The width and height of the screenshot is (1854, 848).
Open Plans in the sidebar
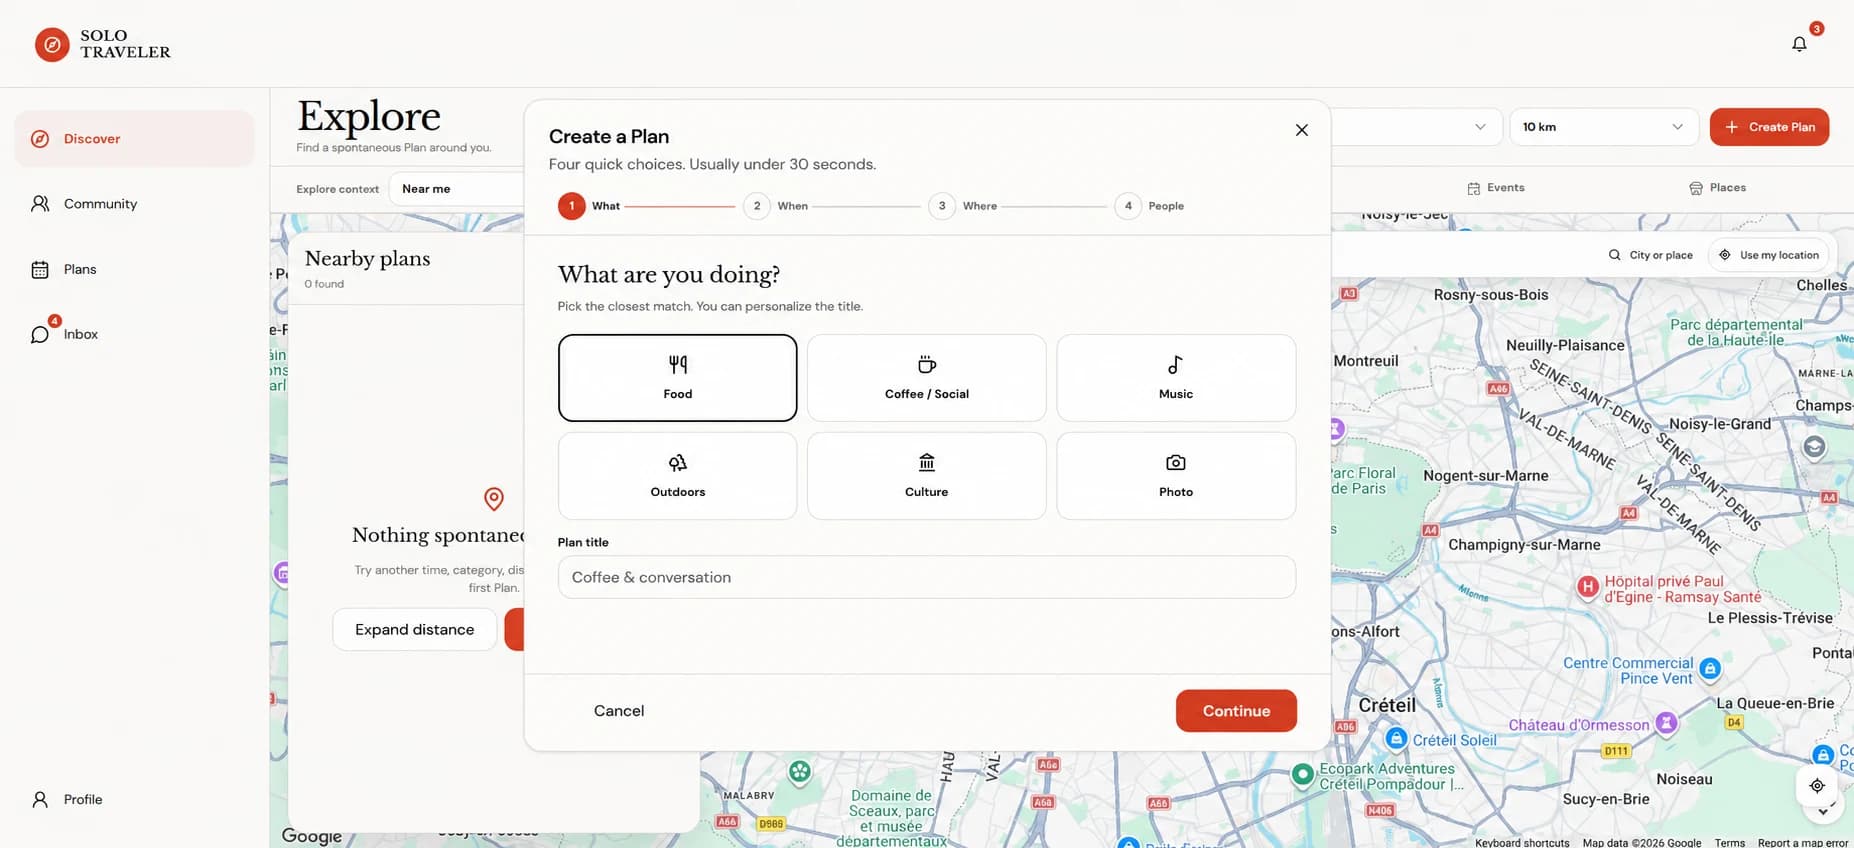[x=134, y=269]
